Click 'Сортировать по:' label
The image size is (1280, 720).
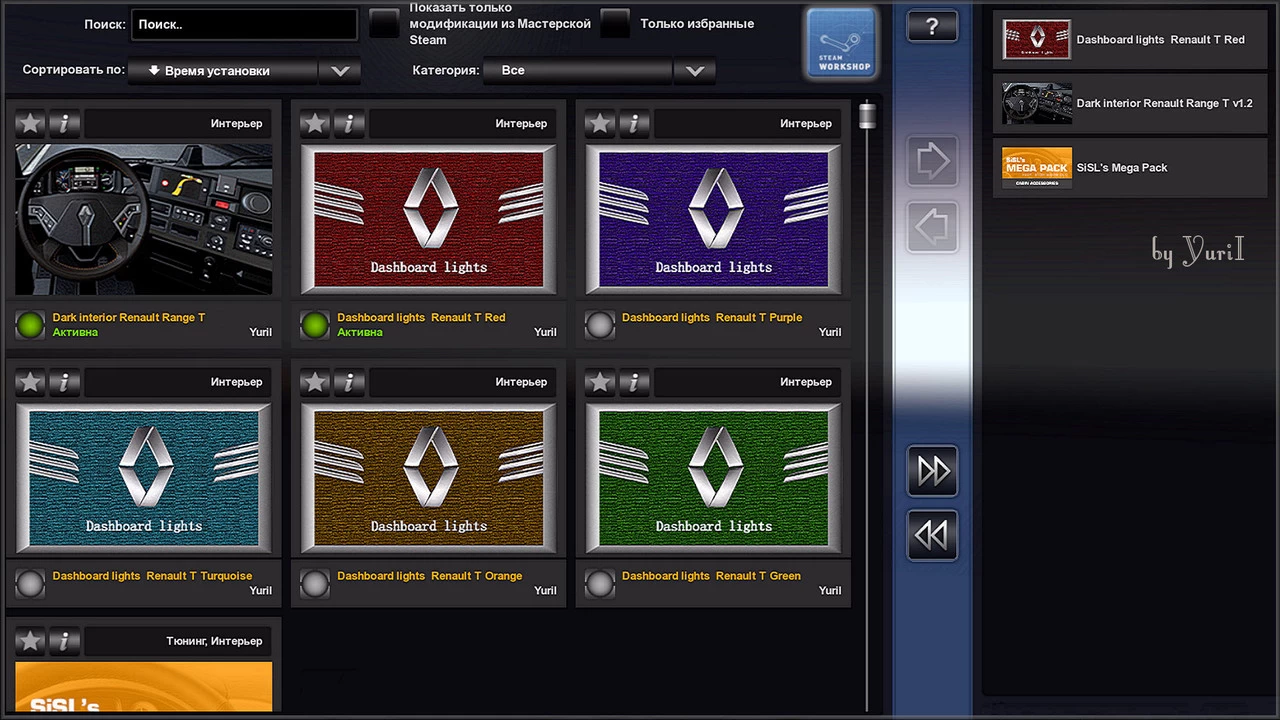point(73,70)
